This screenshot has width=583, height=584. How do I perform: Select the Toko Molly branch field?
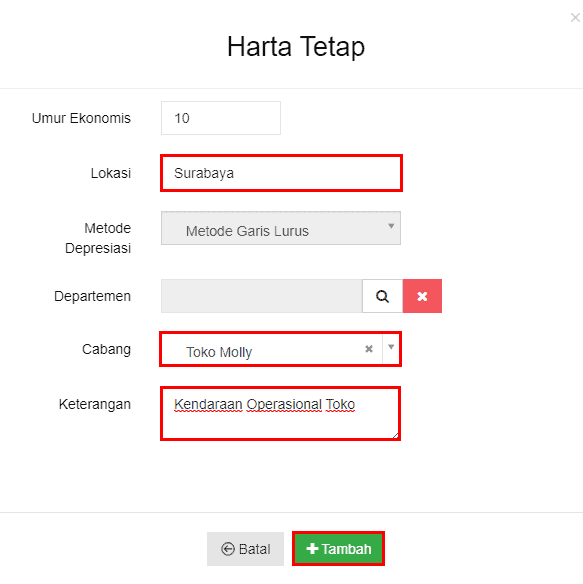(281, 349)
